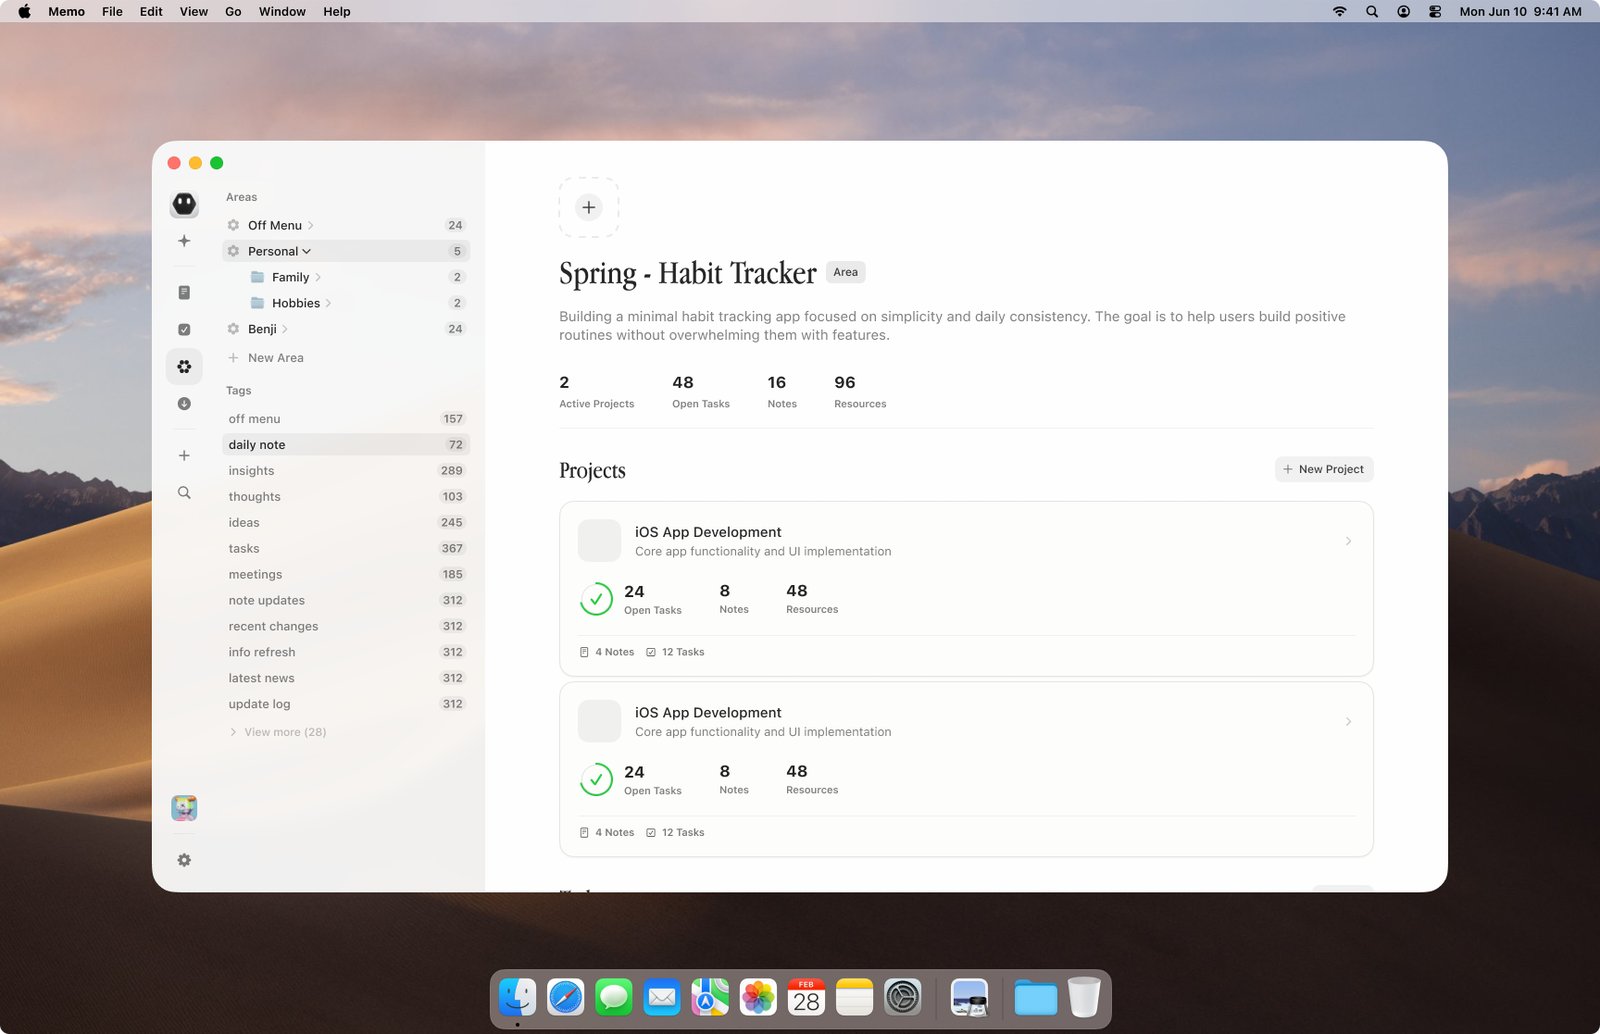Image resolution: width=1600 pixels, height=1034 pixels.
Task: Open the second iOS App Development card chevron
Action: [1348, 721]
